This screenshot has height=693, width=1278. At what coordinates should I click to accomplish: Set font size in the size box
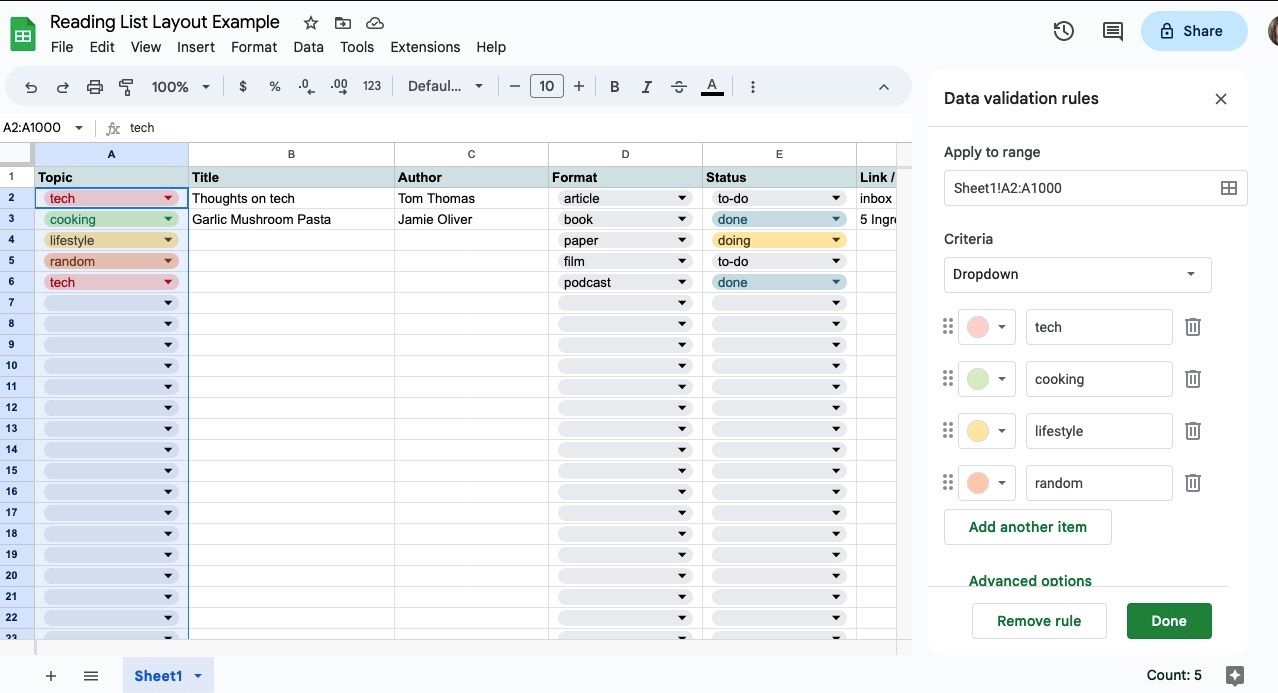pos(547,87)
